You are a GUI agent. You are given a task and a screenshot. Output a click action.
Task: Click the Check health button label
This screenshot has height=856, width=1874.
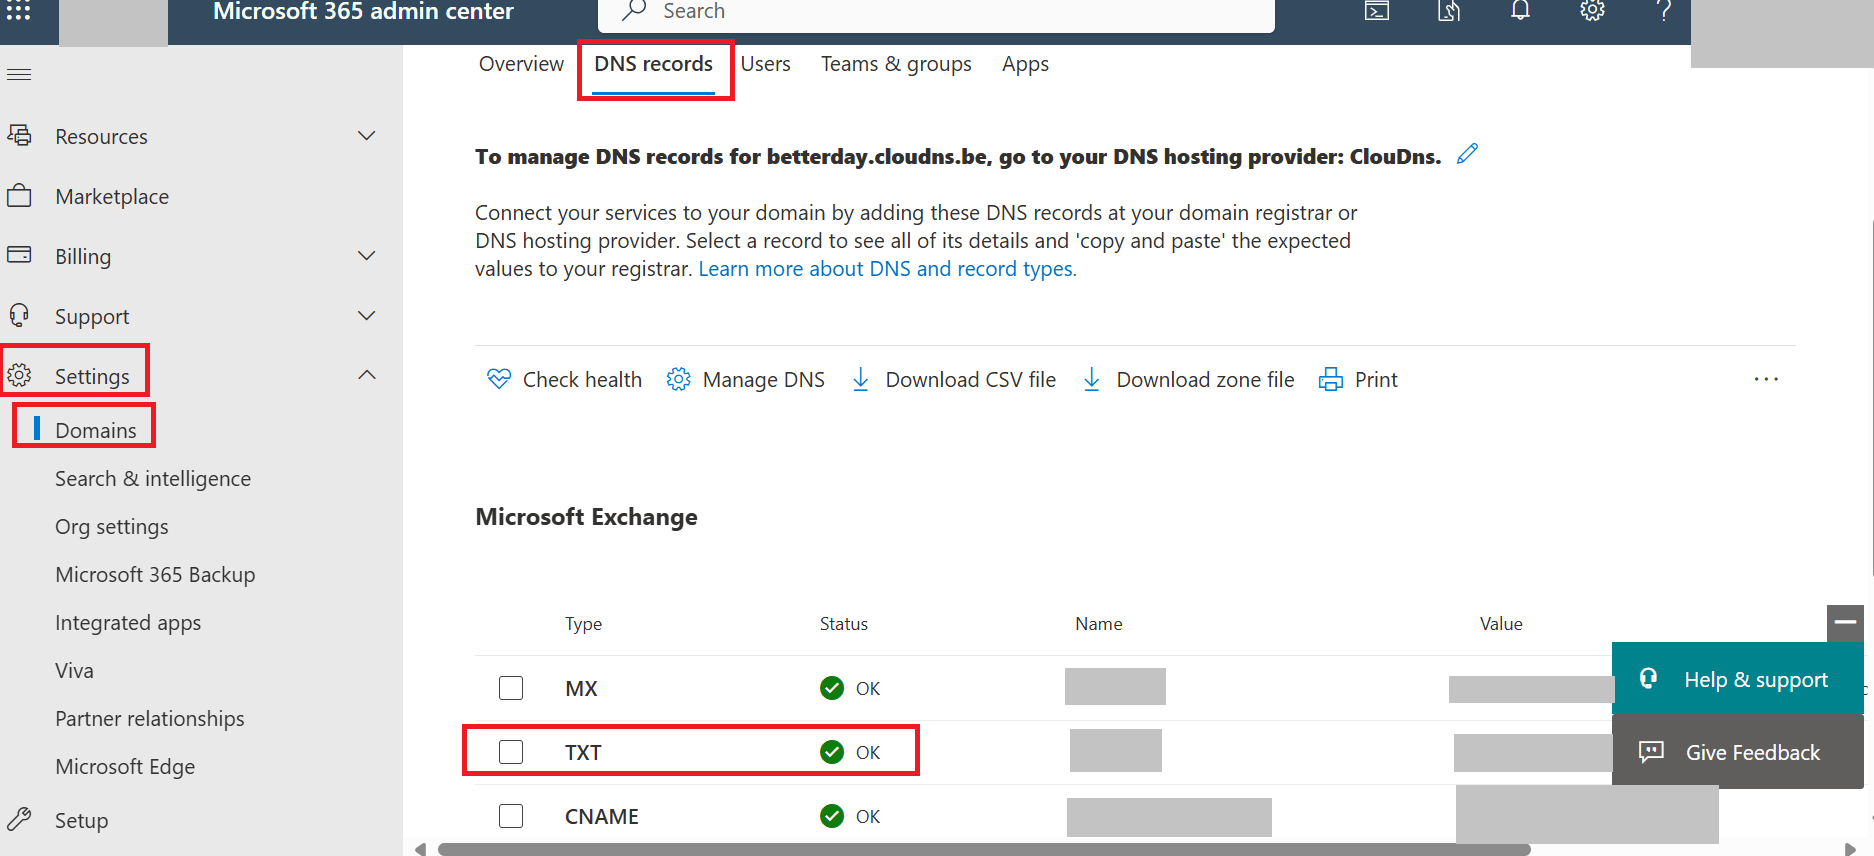[582, 380]
